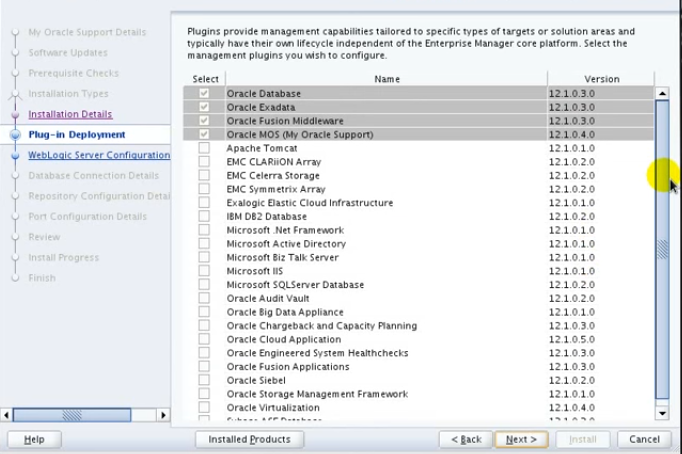Select the Microsoft IIS row name
The image size is (682, 454).
coord(255,271)
